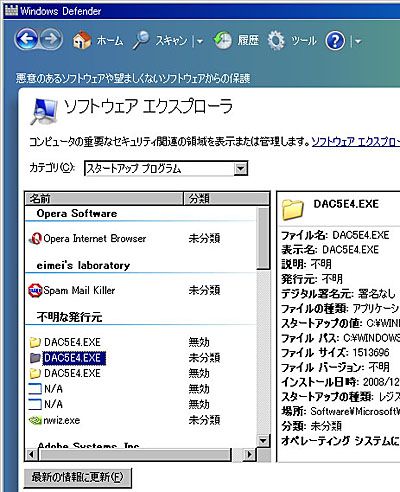Open the ソフトウェア エクスプローラ help link
This screenshot has width=400, height=492.
click(356, 142)
